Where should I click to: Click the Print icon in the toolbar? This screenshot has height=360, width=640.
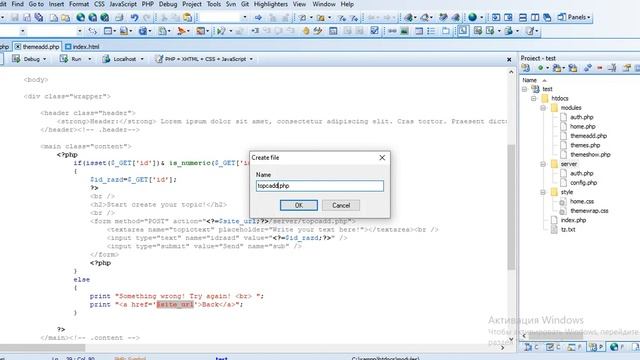119,18
